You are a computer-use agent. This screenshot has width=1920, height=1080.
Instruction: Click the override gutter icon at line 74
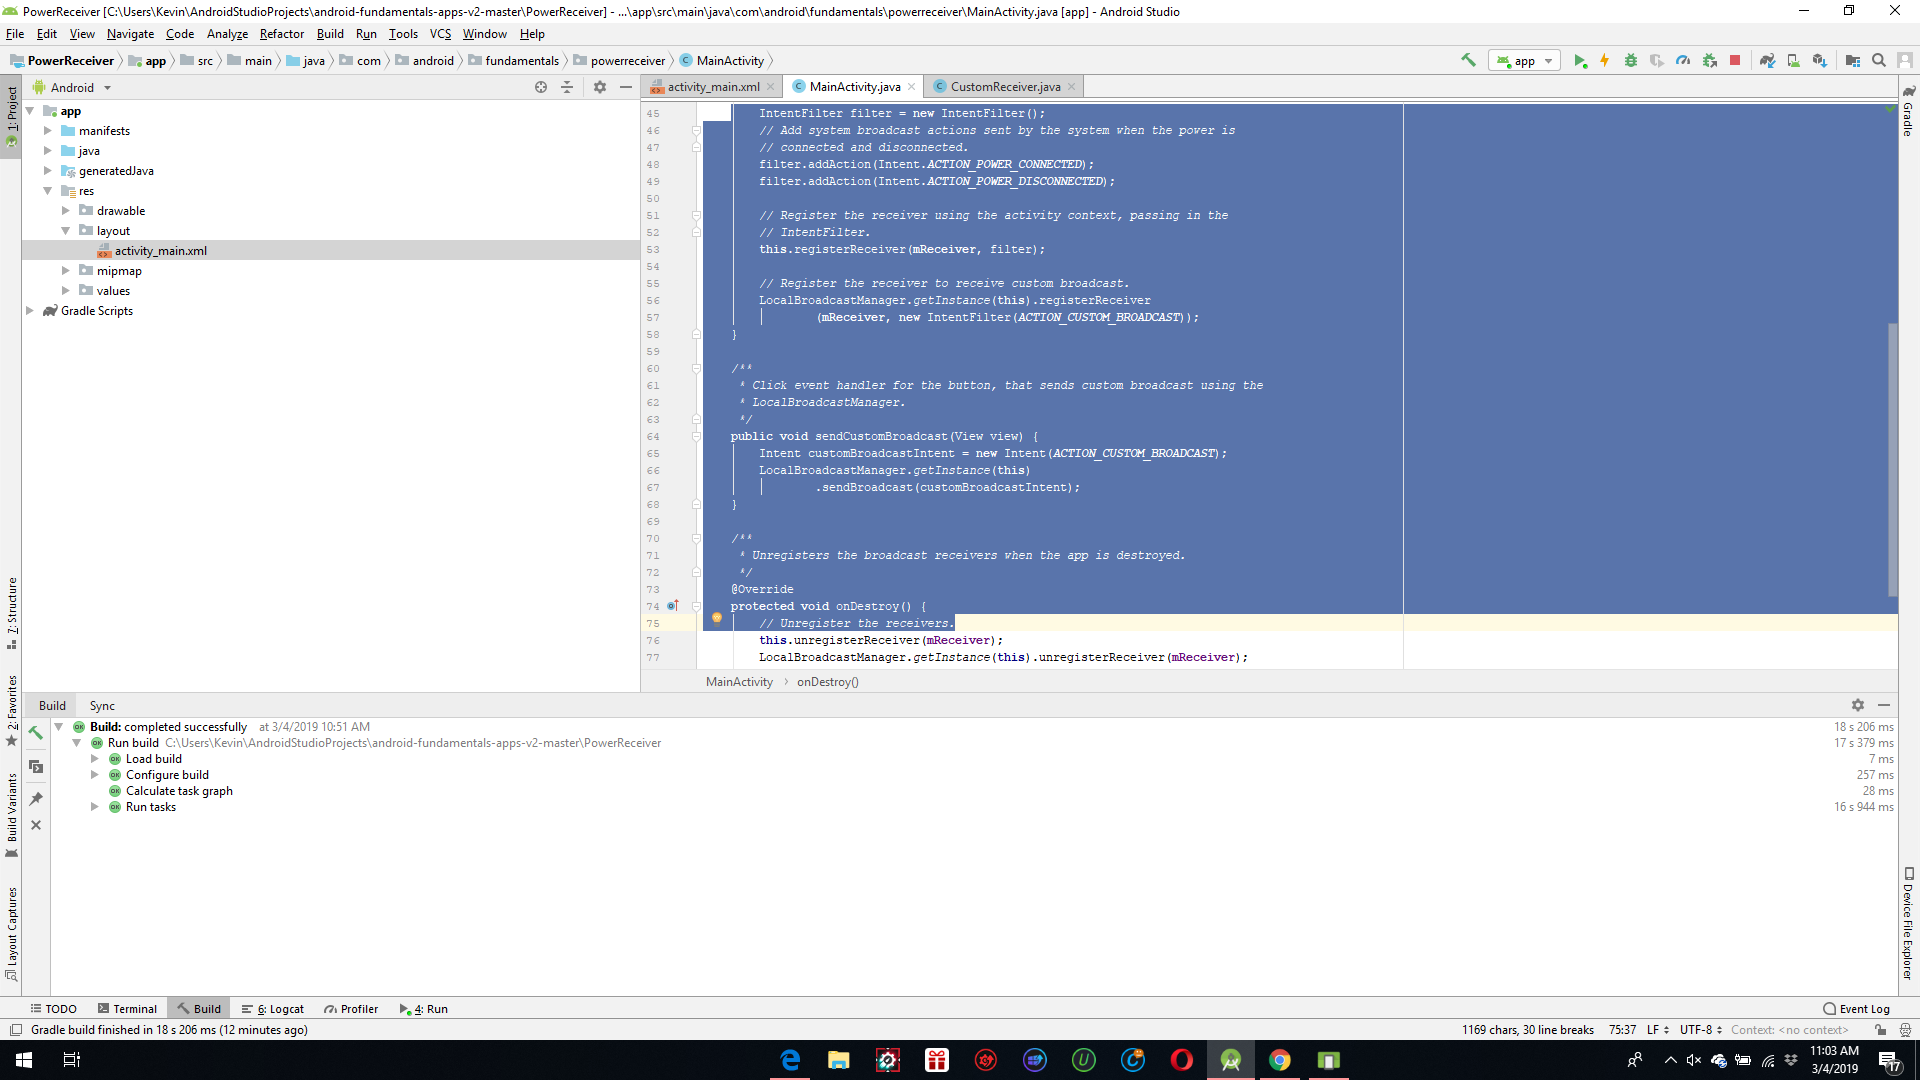pyautogui.click(x=673, y=606)
